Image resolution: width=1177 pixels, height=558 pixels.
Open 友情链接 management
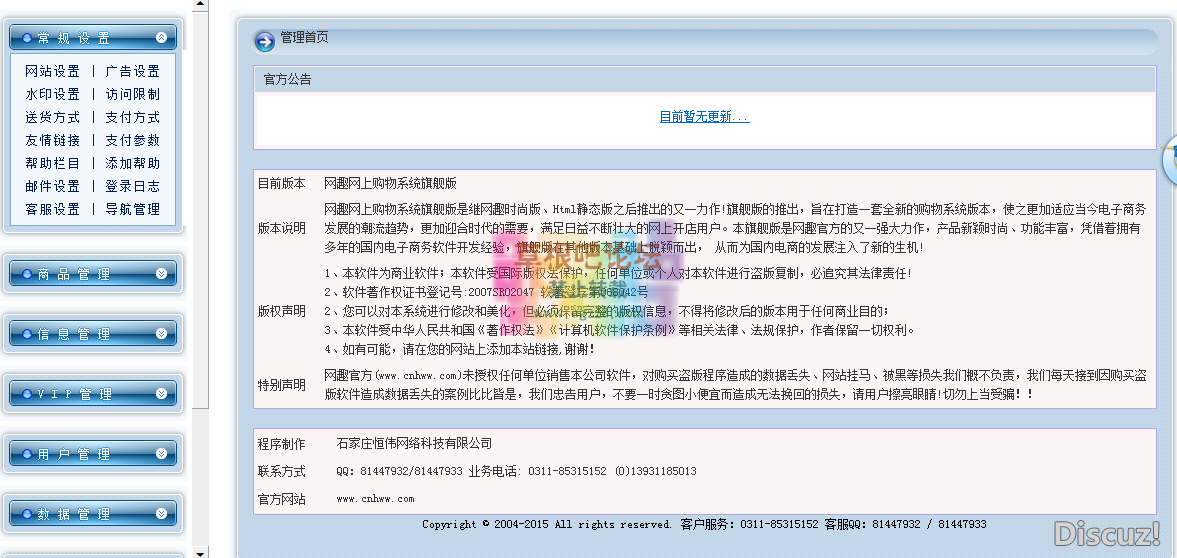(53, 140)
